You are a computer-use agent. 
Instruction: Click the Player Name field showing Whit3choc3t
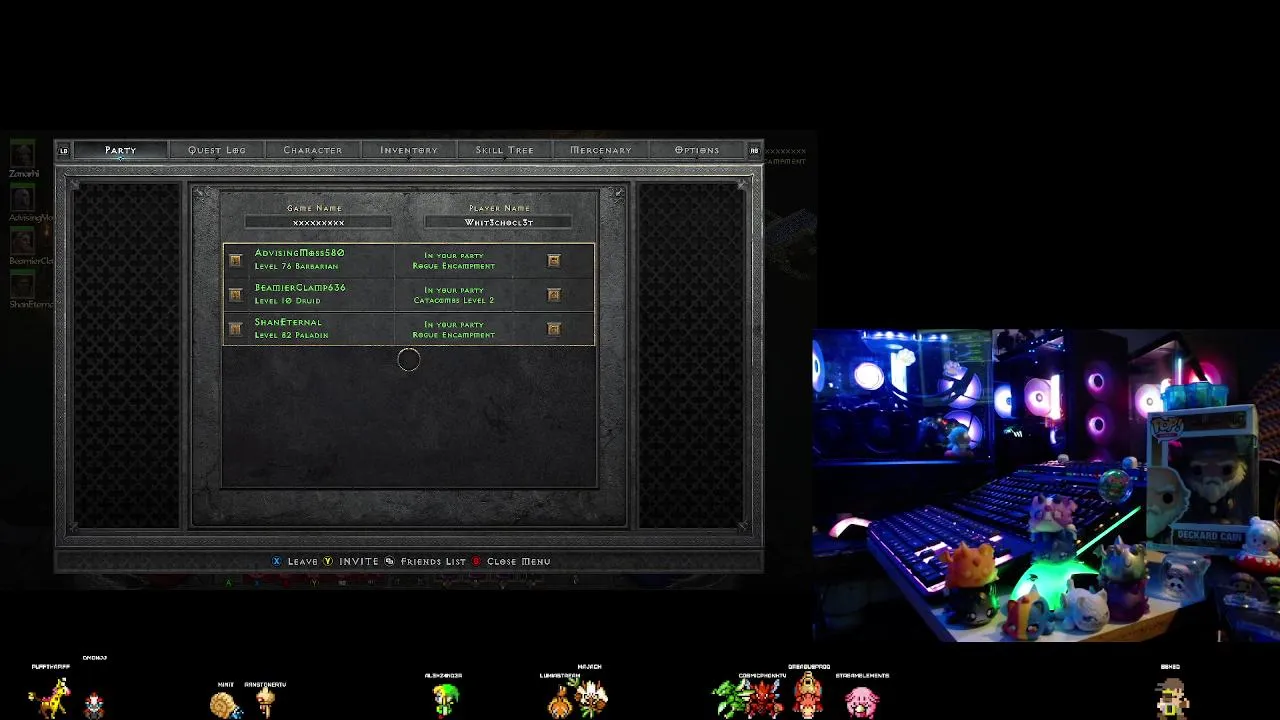499,222
